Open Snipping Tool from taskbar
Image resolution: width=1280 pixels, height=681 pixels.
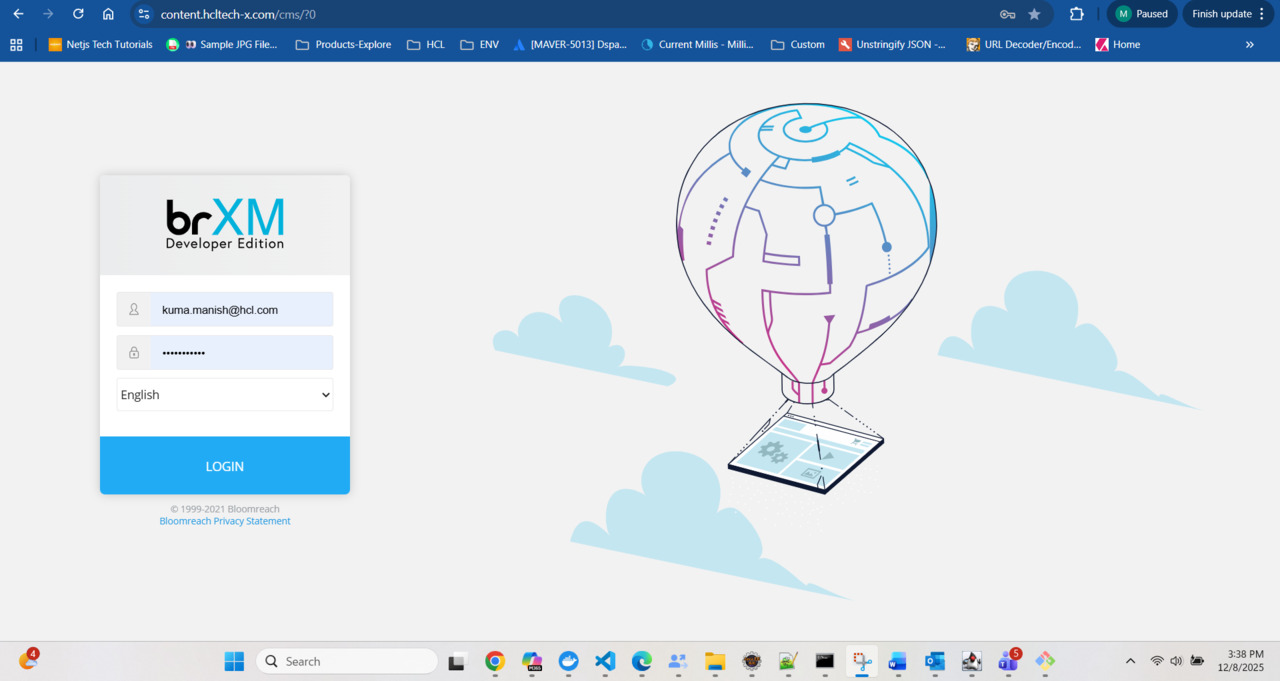(x=862, y=661)
